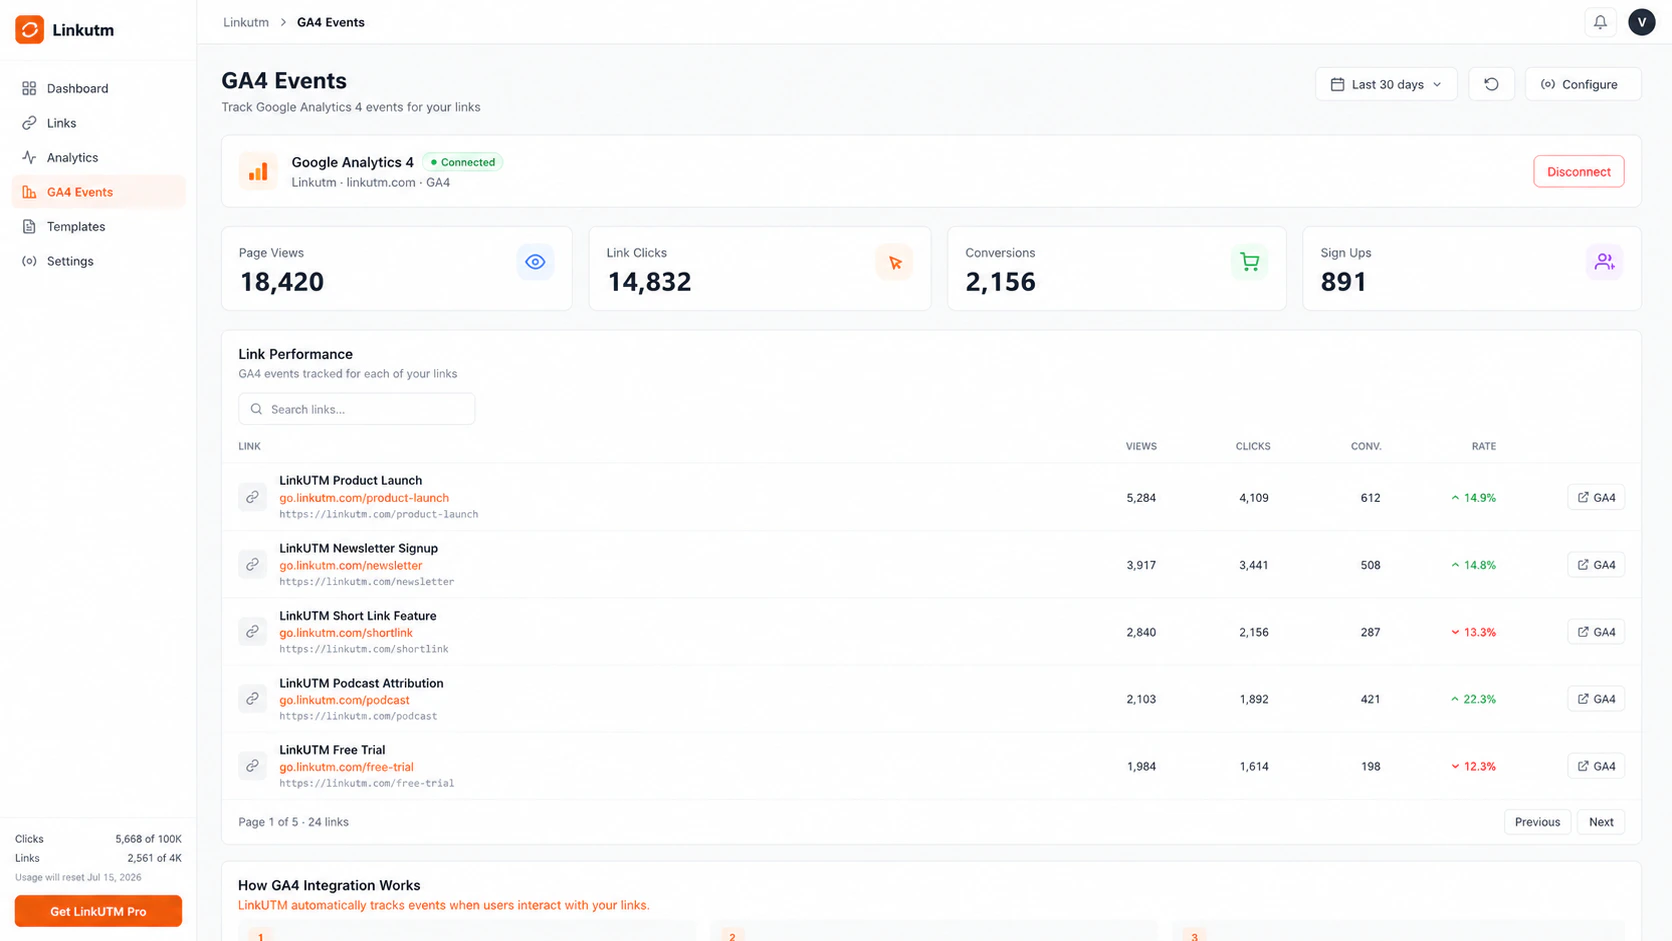Open go.linkutm.com/free-trial link

pos(346,767)
